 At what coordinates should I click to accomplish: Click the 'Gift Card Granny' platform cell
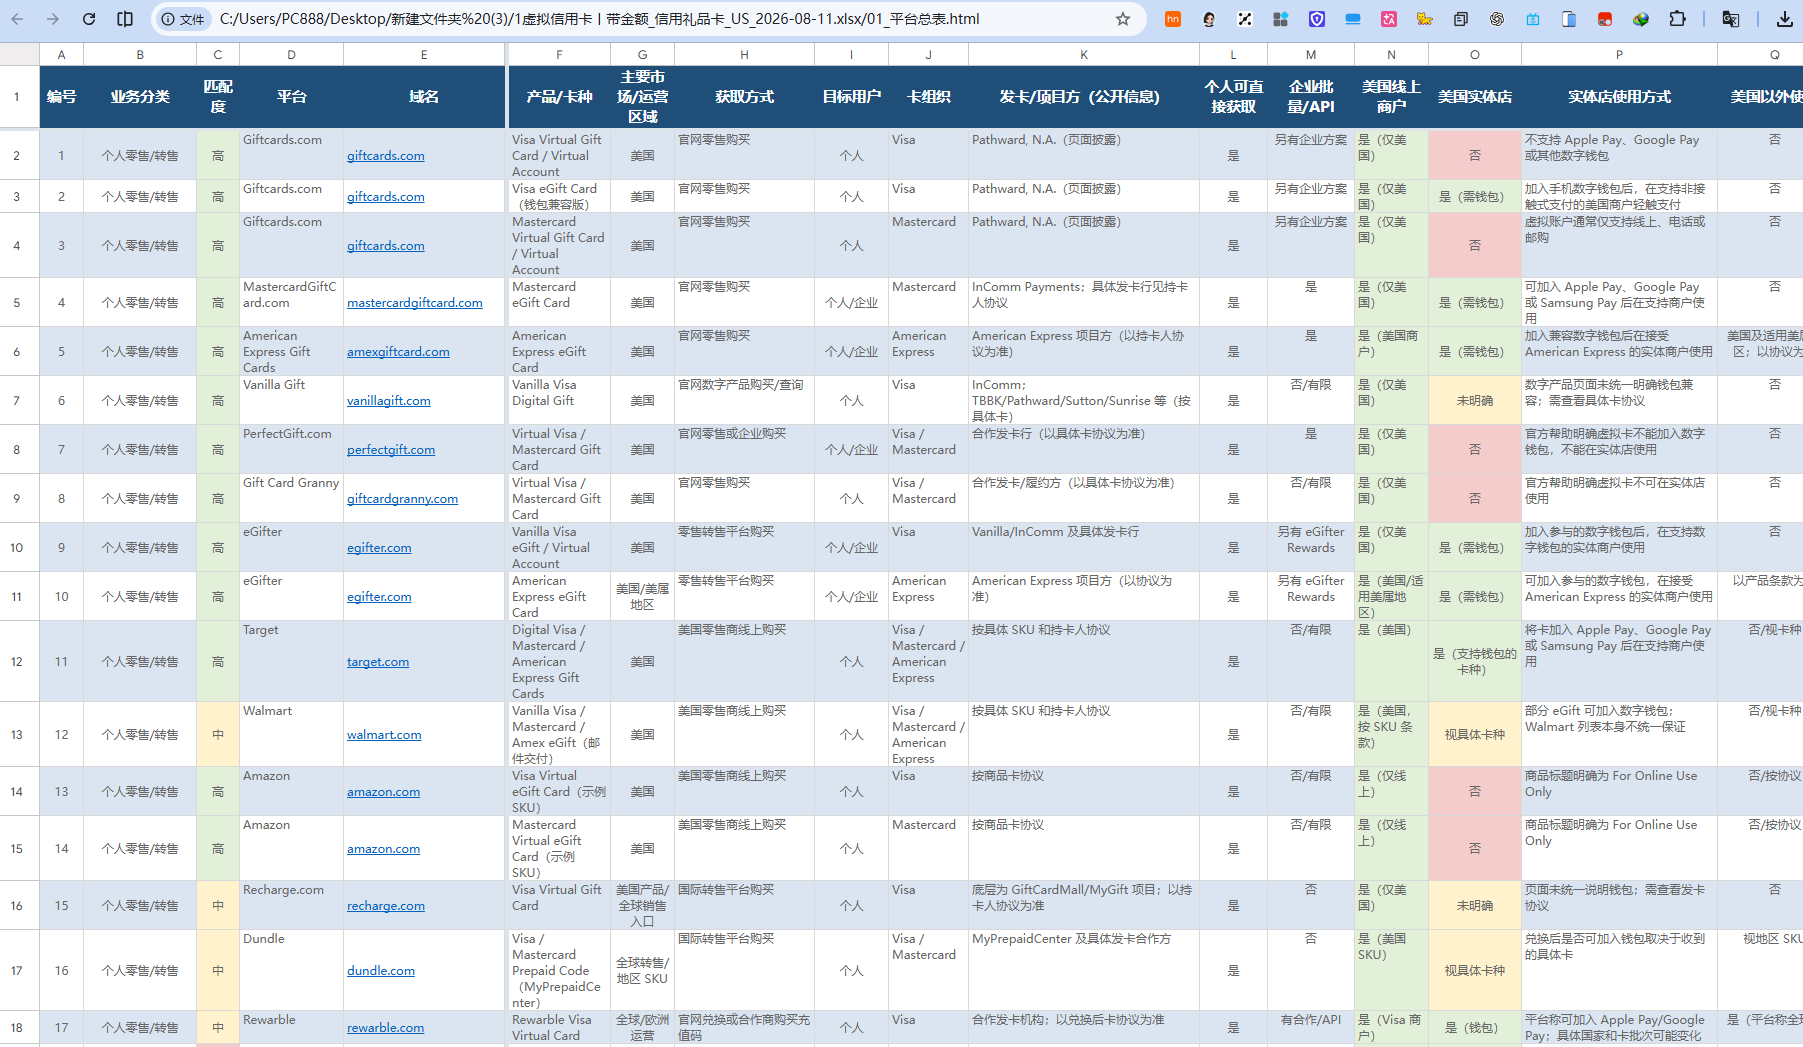pyautogui.click(x=291, y=499)
